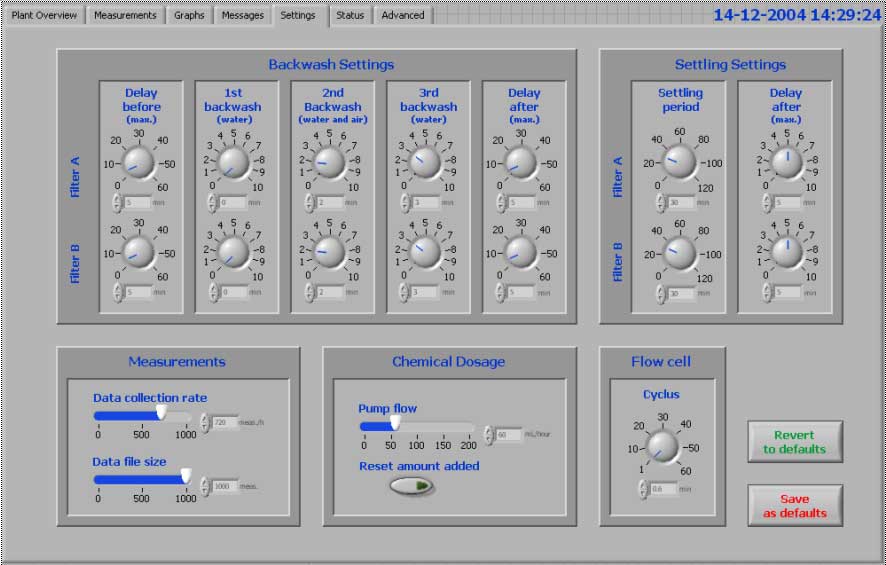The height and width of the screenshot is (565, 886).
Task: Click Filter A 2nd Backwash knob
Action: tap(329, 162)
